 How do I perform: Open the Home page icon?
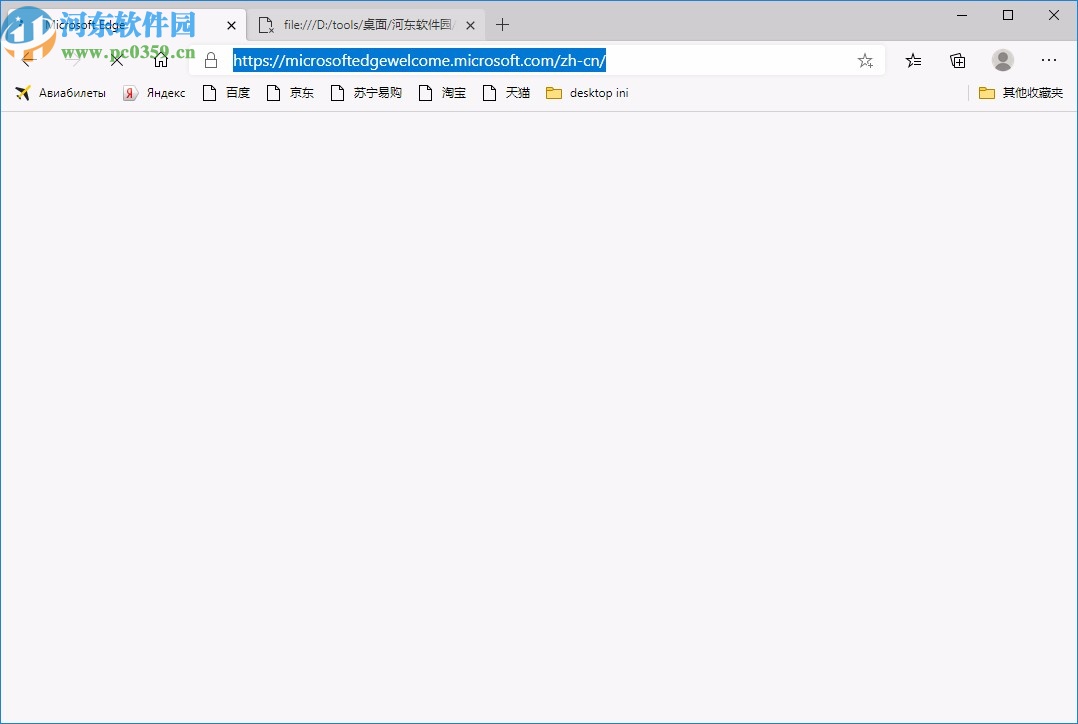click(161, 61)
